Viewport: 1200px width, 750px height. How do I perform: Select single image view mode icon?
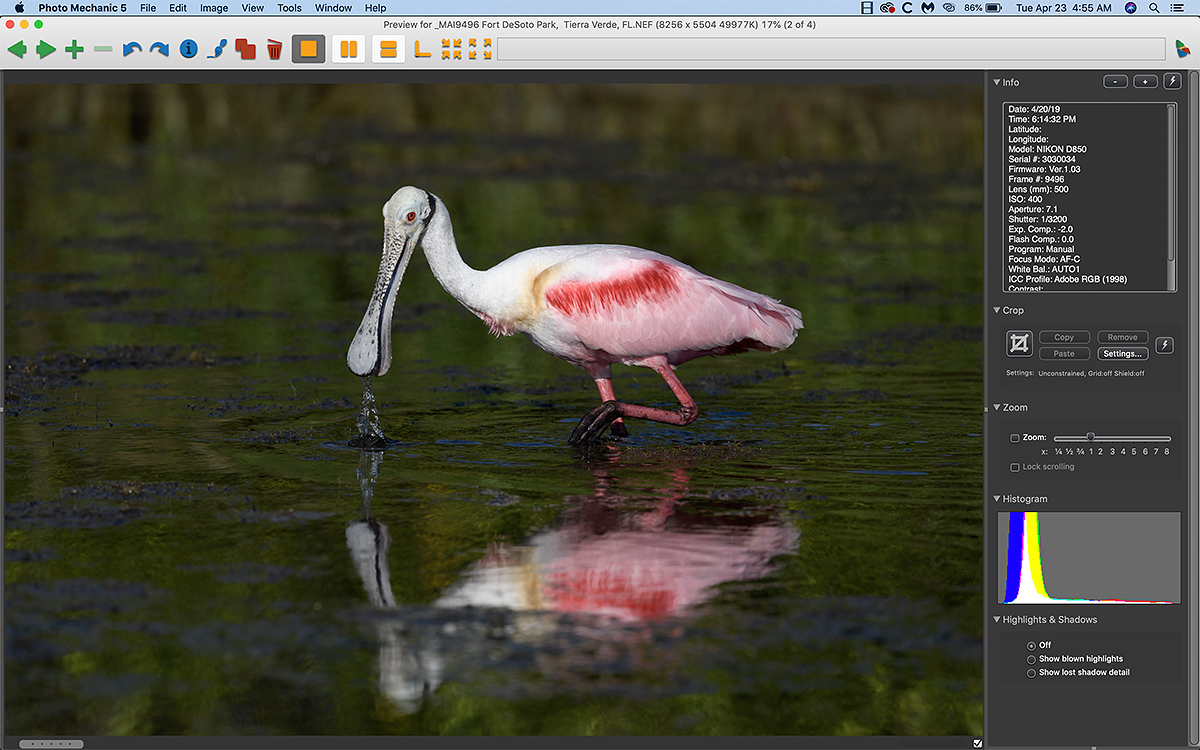coord(308,49)
